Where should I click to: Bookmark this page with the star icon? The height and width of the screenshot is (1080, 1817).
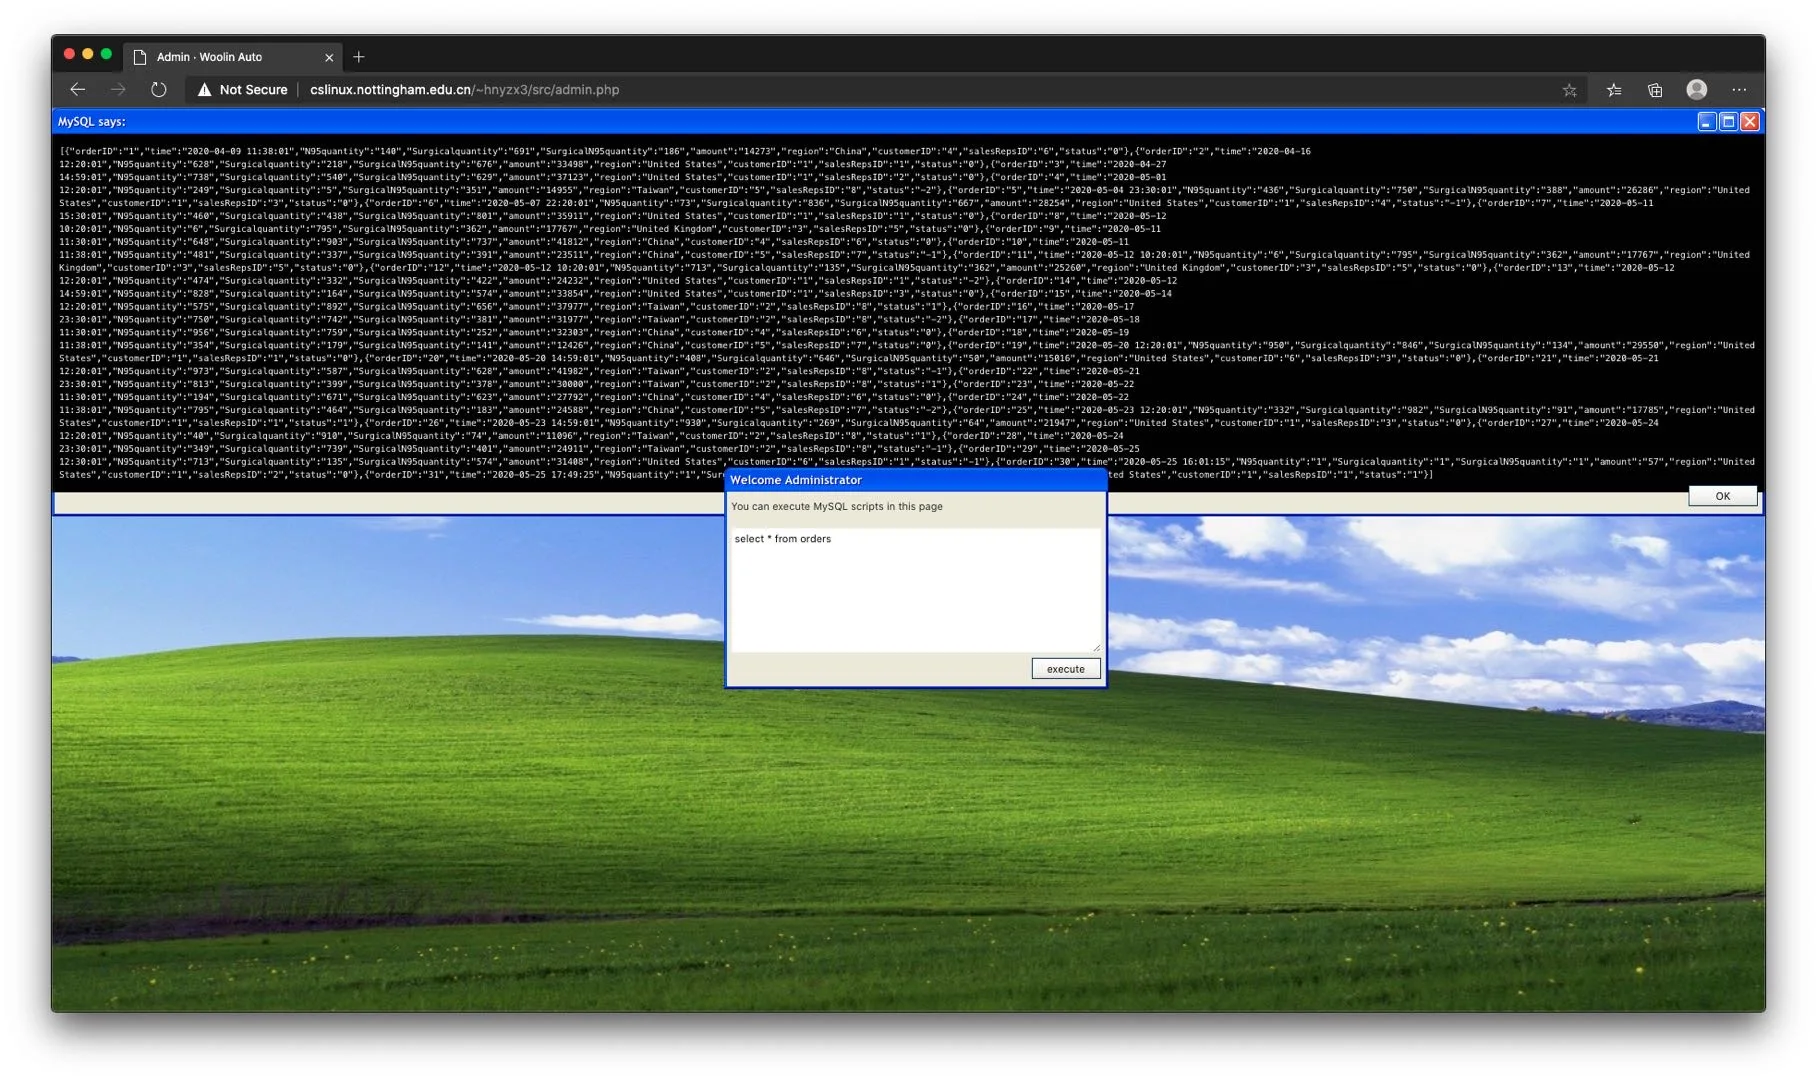tap(1570, 90)
